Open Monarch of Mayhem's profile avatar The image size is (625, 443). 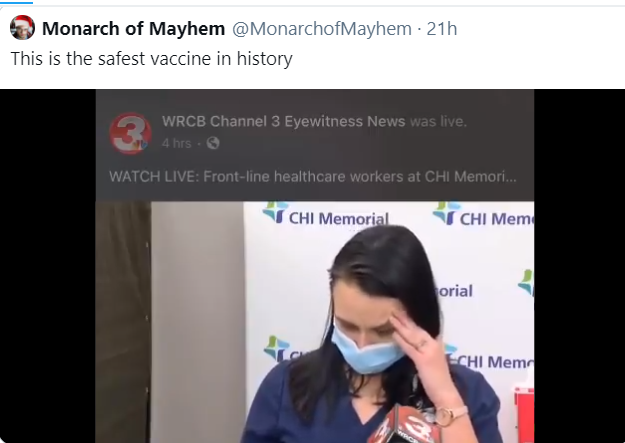click(x=22, y=28)
